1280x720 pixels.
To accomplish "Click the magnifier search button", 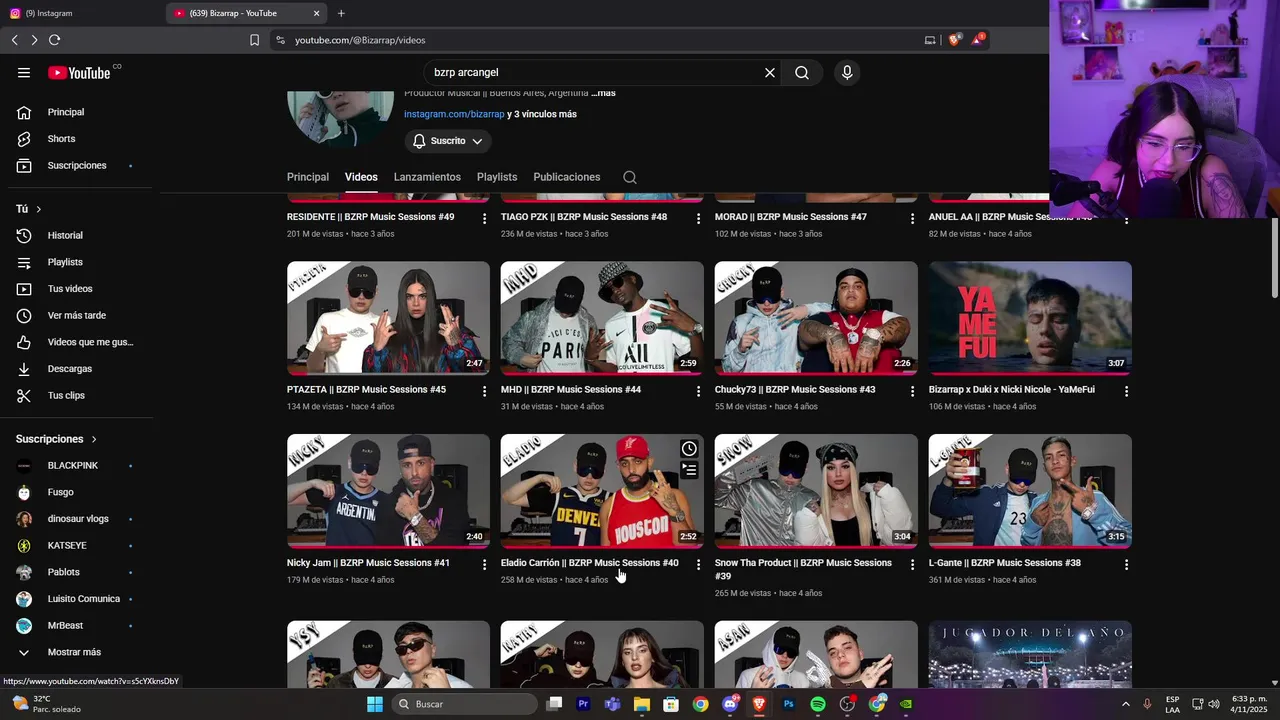I will [802, 72].
